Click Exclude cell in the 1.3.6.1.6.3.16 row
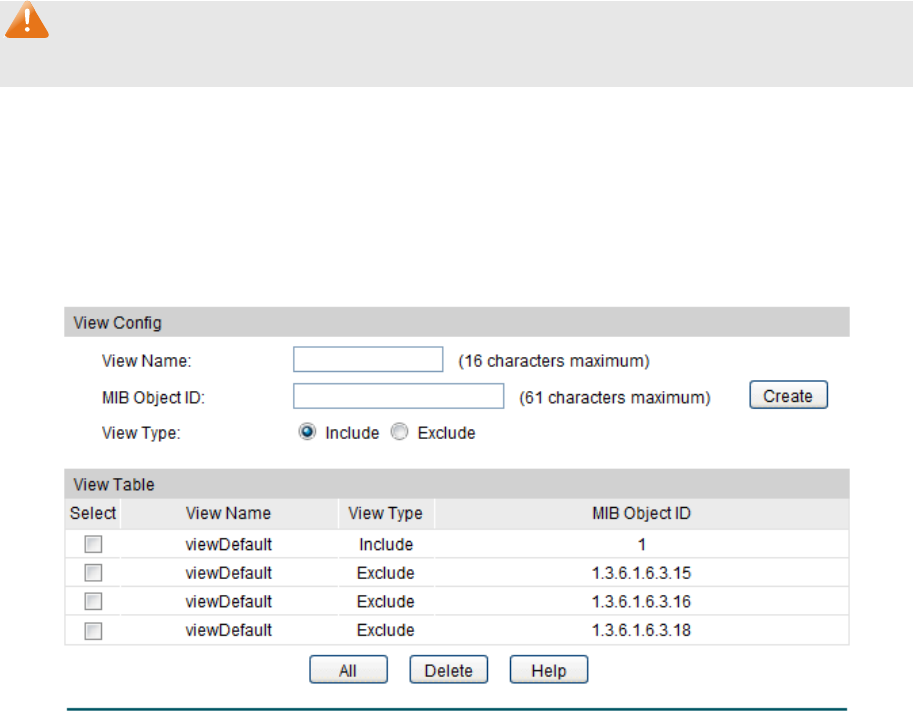 pyautogui.click(x=385, y=601)
